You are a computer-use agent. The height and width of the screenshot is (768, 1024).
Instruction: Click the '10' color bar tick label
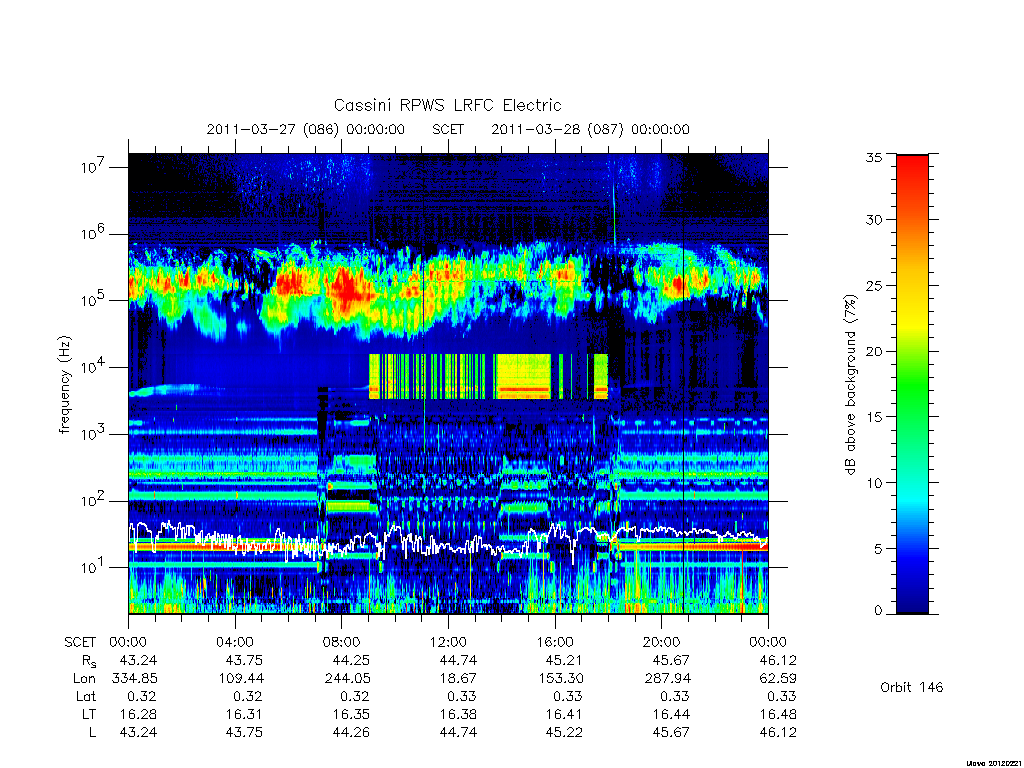pos(873,483)
